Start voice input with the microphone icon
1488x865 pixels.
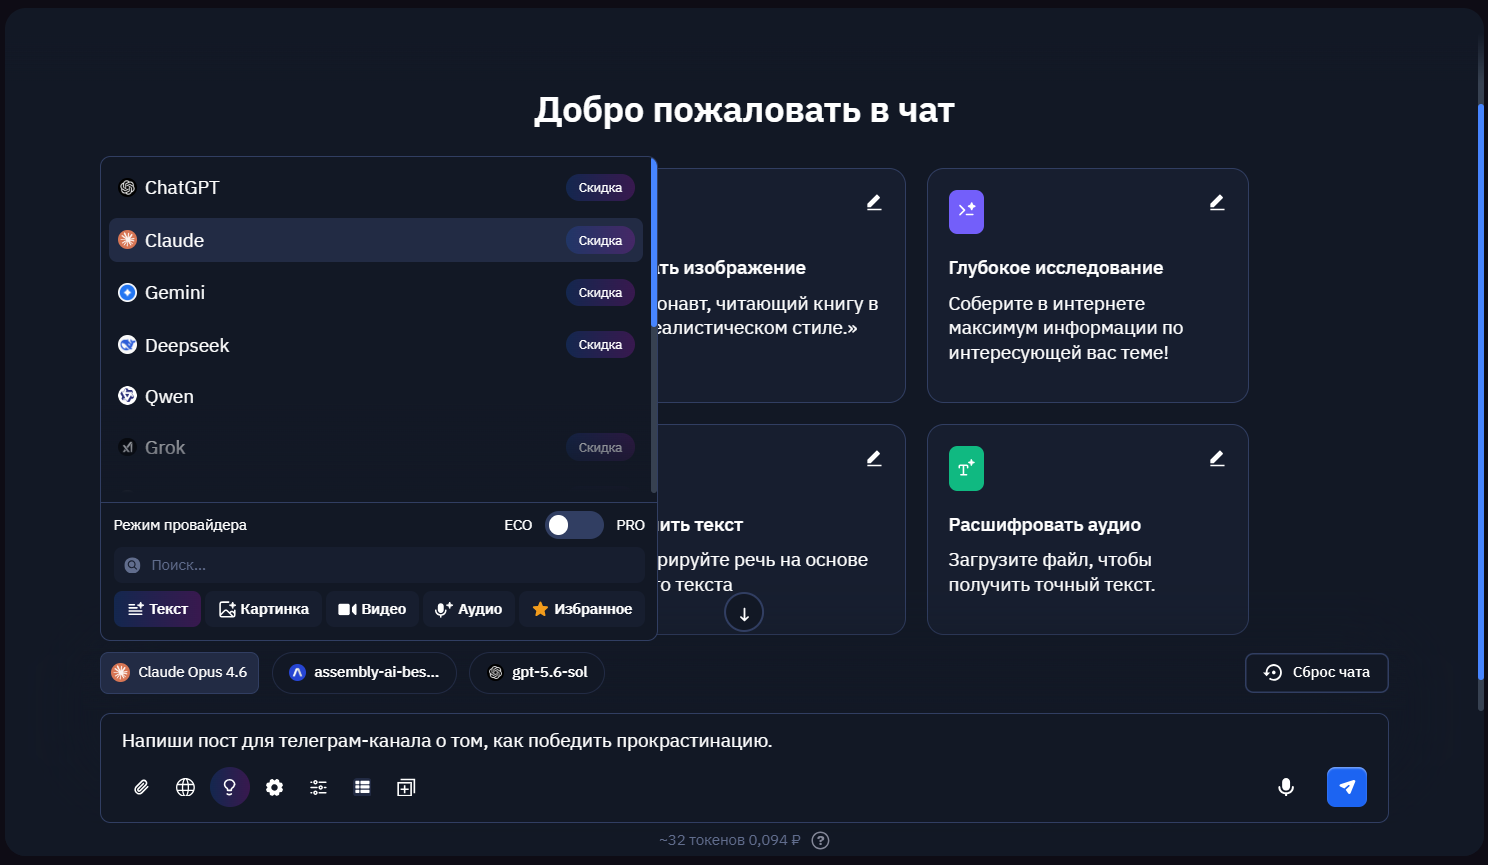[x=1286, y=787]
